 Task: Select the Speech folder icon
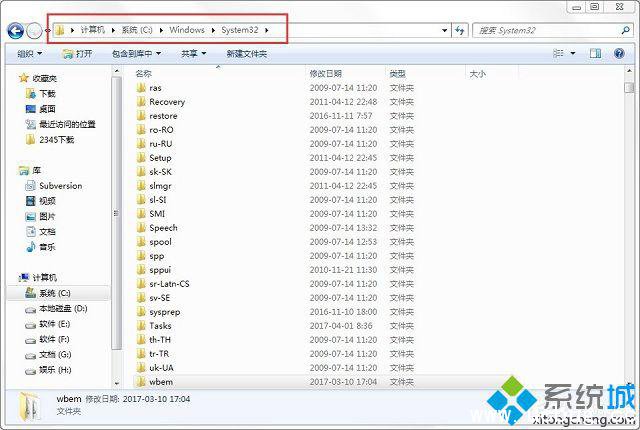(x=141, y=228)
